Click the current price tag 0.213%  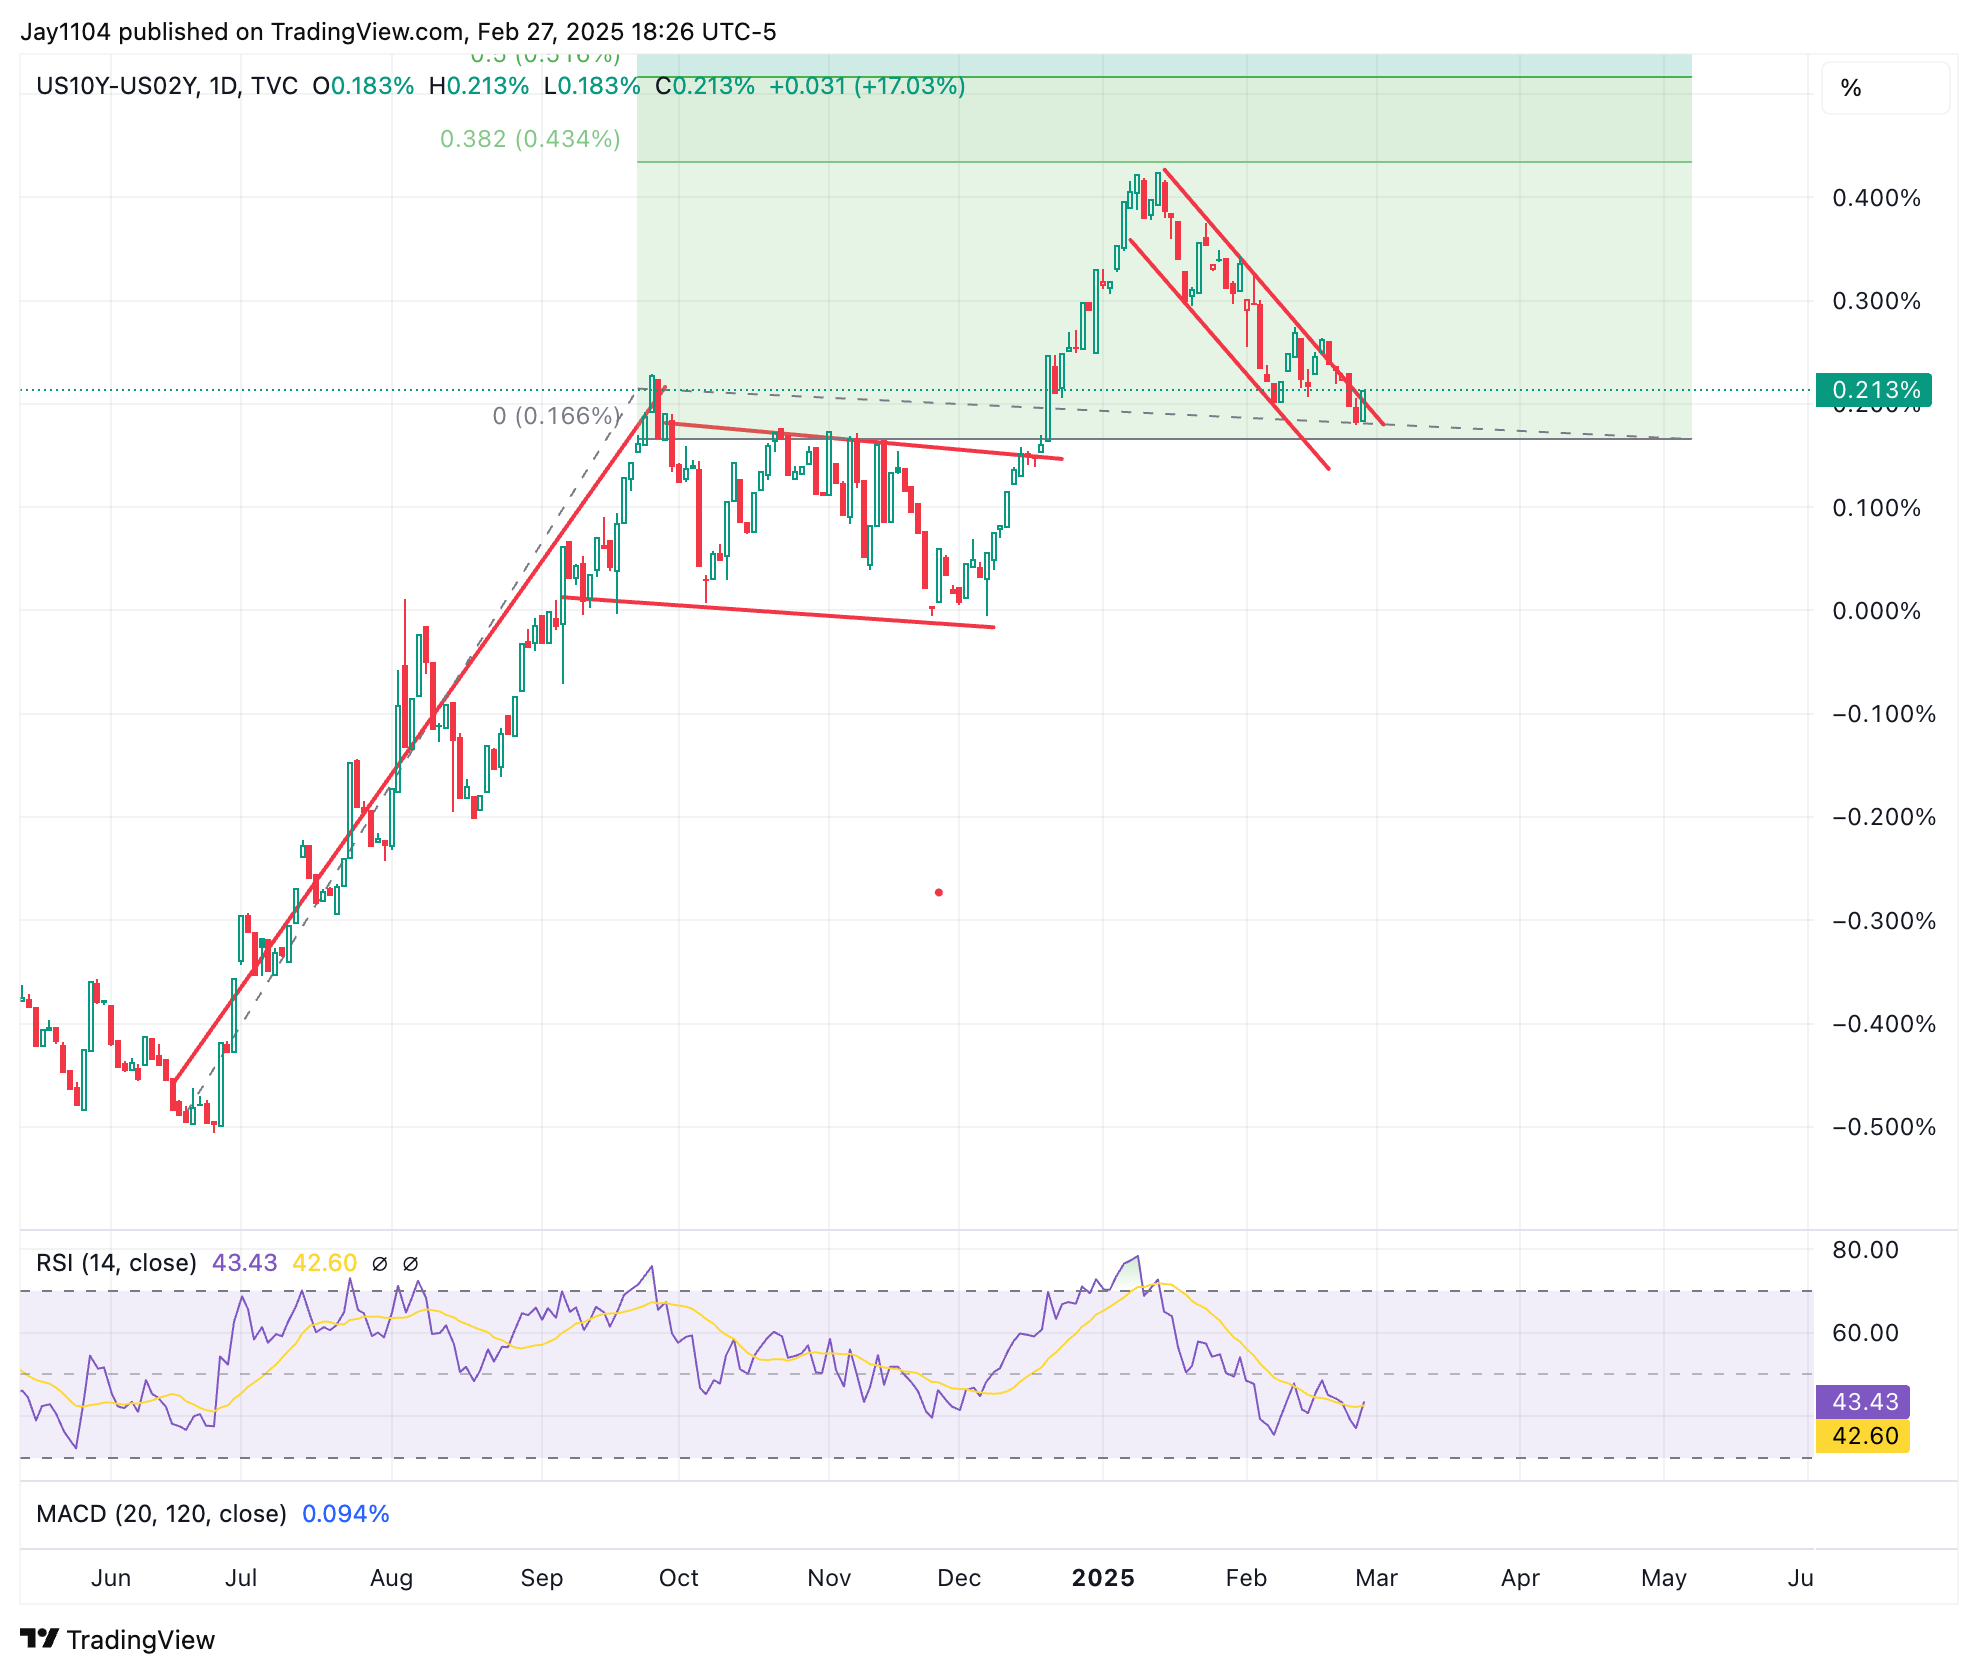tap(1874, 390)
